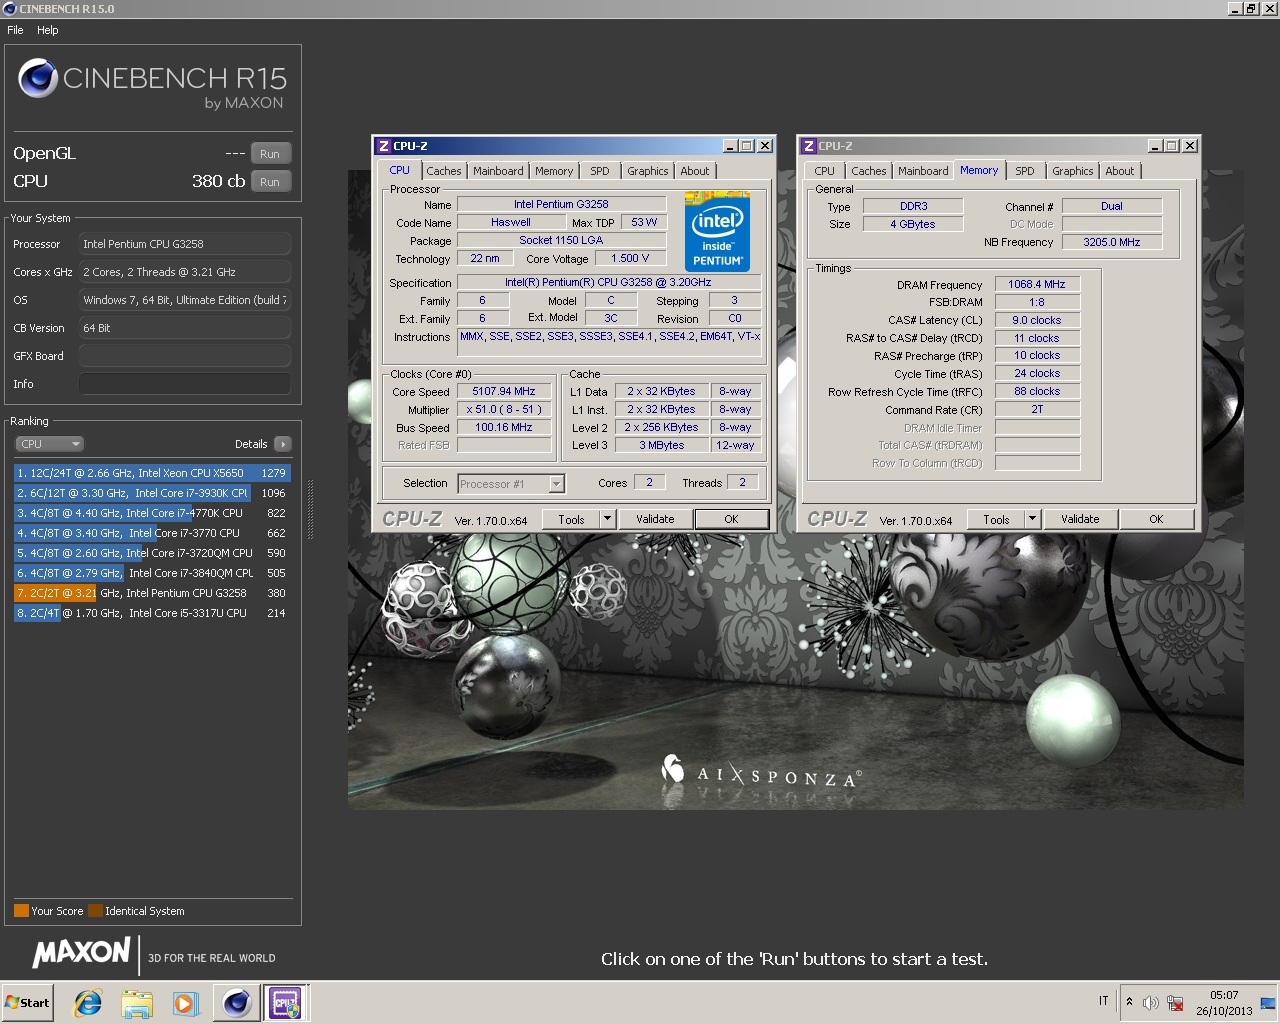Viewport: 1280px width, 1024px height.
Task: Open Internet Explorer from the taskbar
Action: (x=88, y=1003)
